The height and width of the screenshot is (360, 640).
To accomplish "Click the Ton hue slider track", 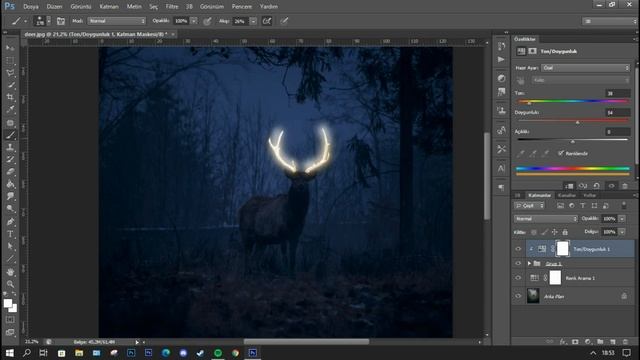I will tap(573, 101).
